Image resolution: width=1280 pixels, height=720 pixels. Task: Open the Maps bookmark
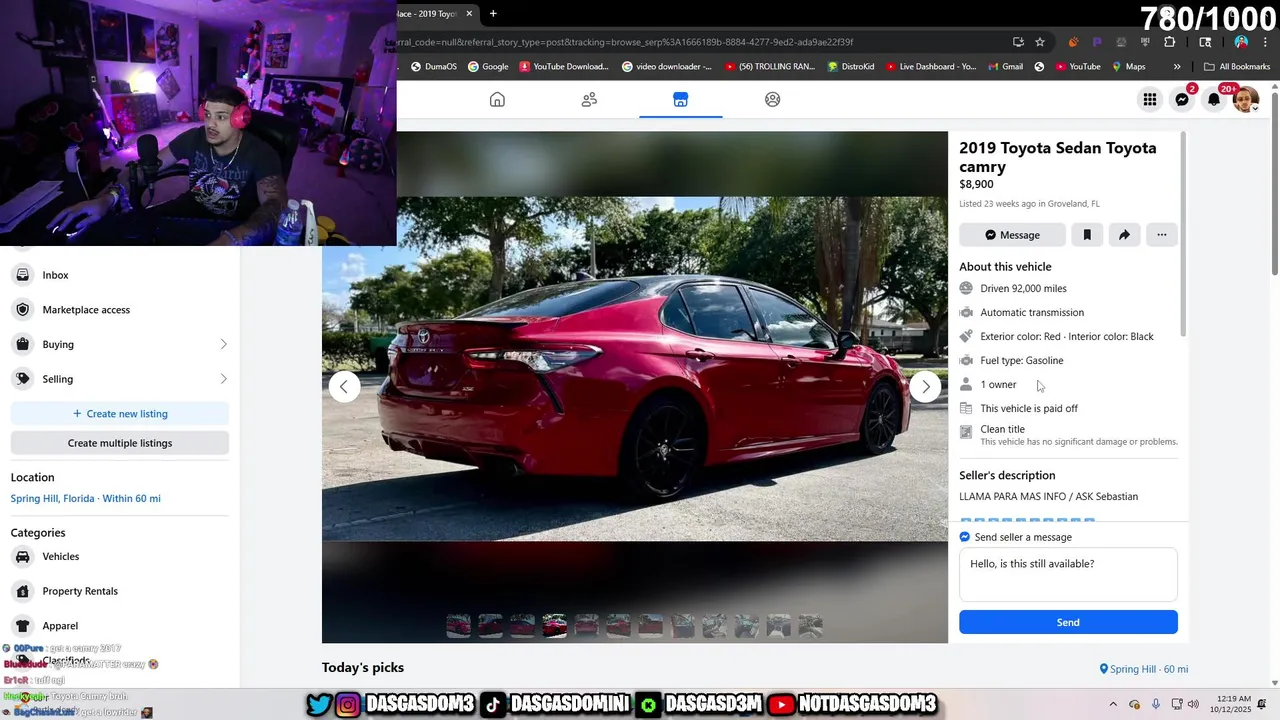click(1127, 67)
